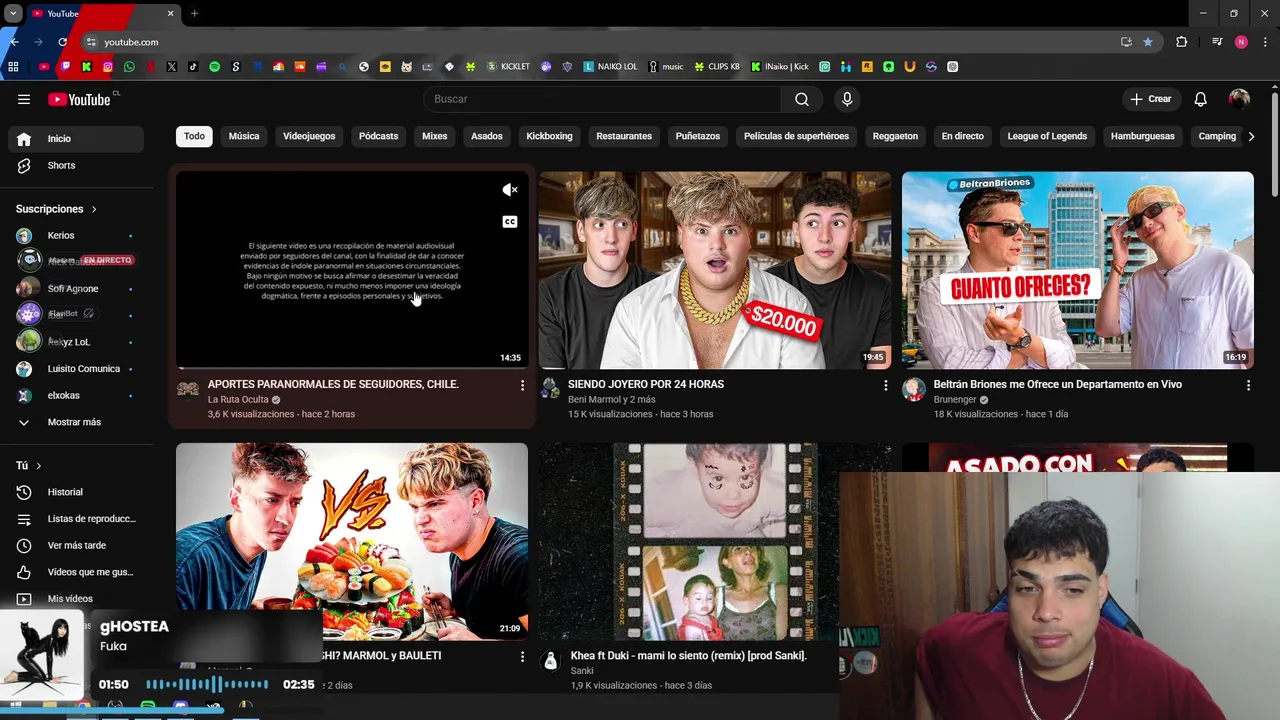1280x720 pixels.
Task: Open Videos que me gustan
Action: click(76, 572)
